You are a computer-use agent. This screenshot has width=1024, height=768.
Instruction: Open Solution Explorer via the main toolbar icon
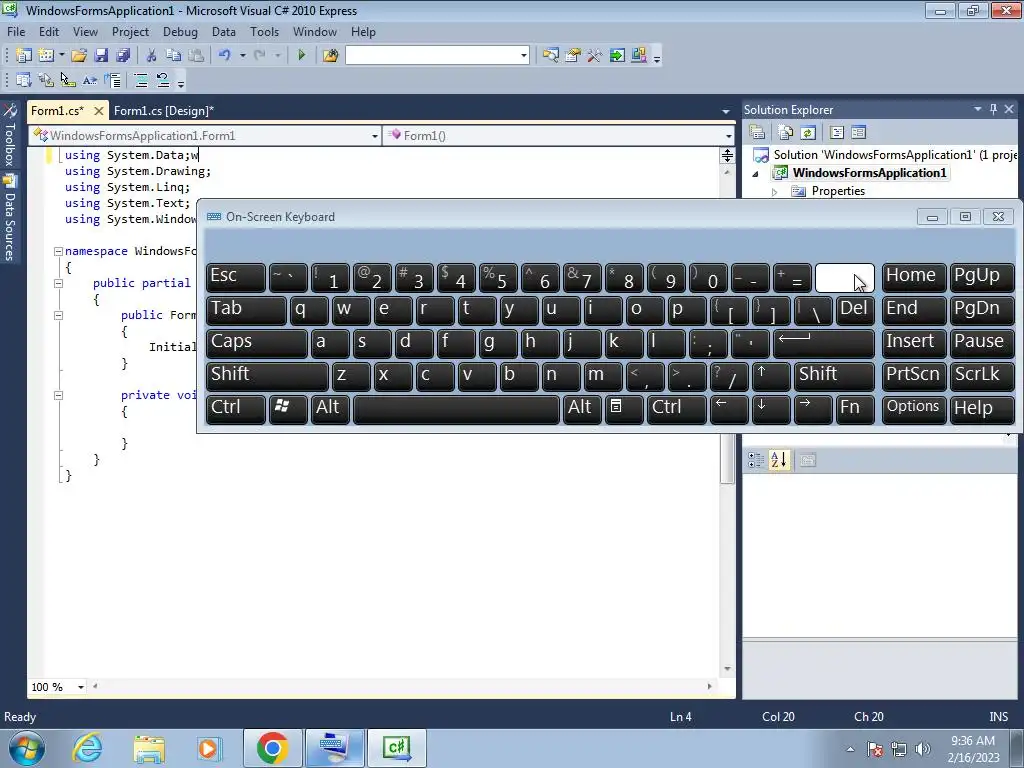551,56
